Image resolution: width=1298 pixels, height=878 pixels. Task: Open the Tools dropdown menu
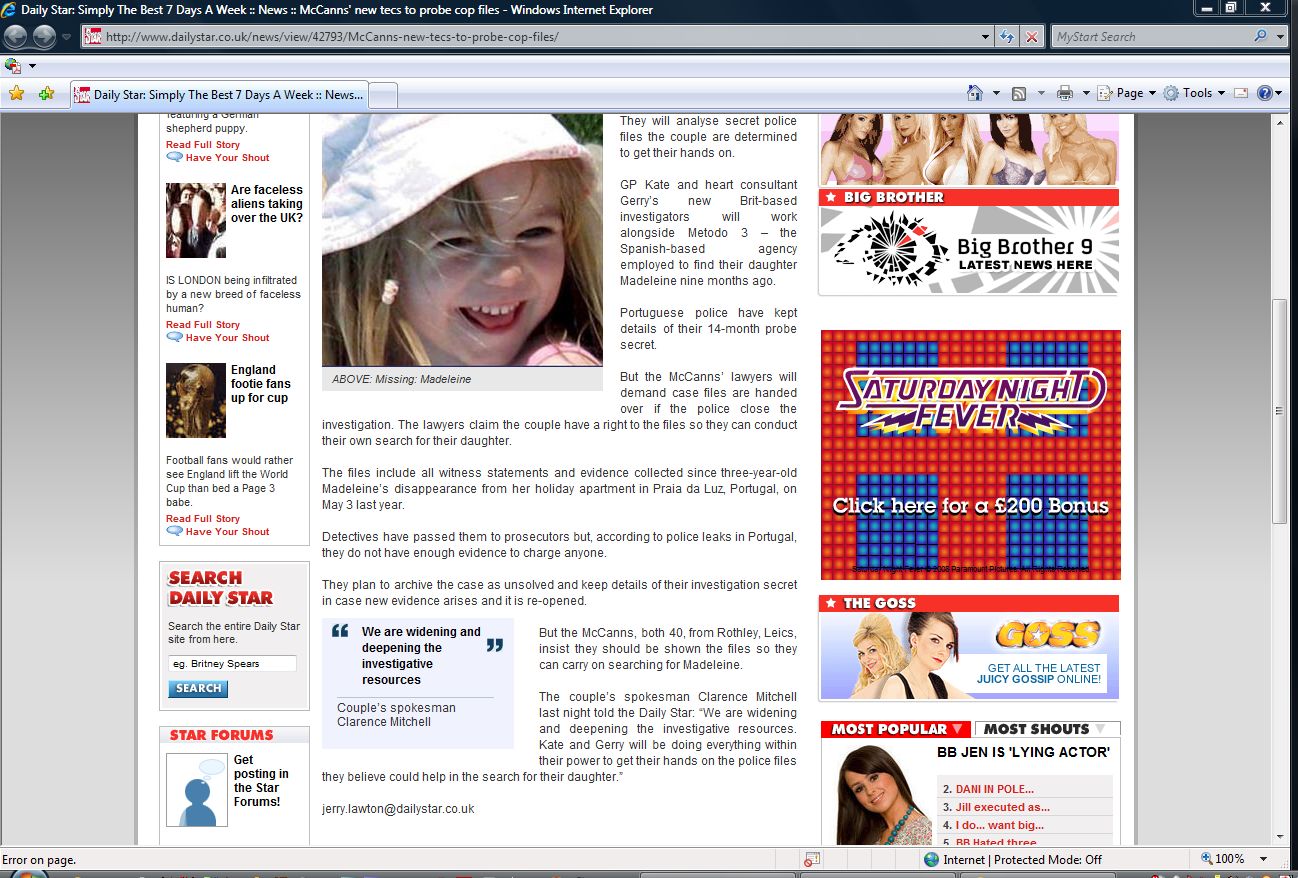coord(1196,93)
